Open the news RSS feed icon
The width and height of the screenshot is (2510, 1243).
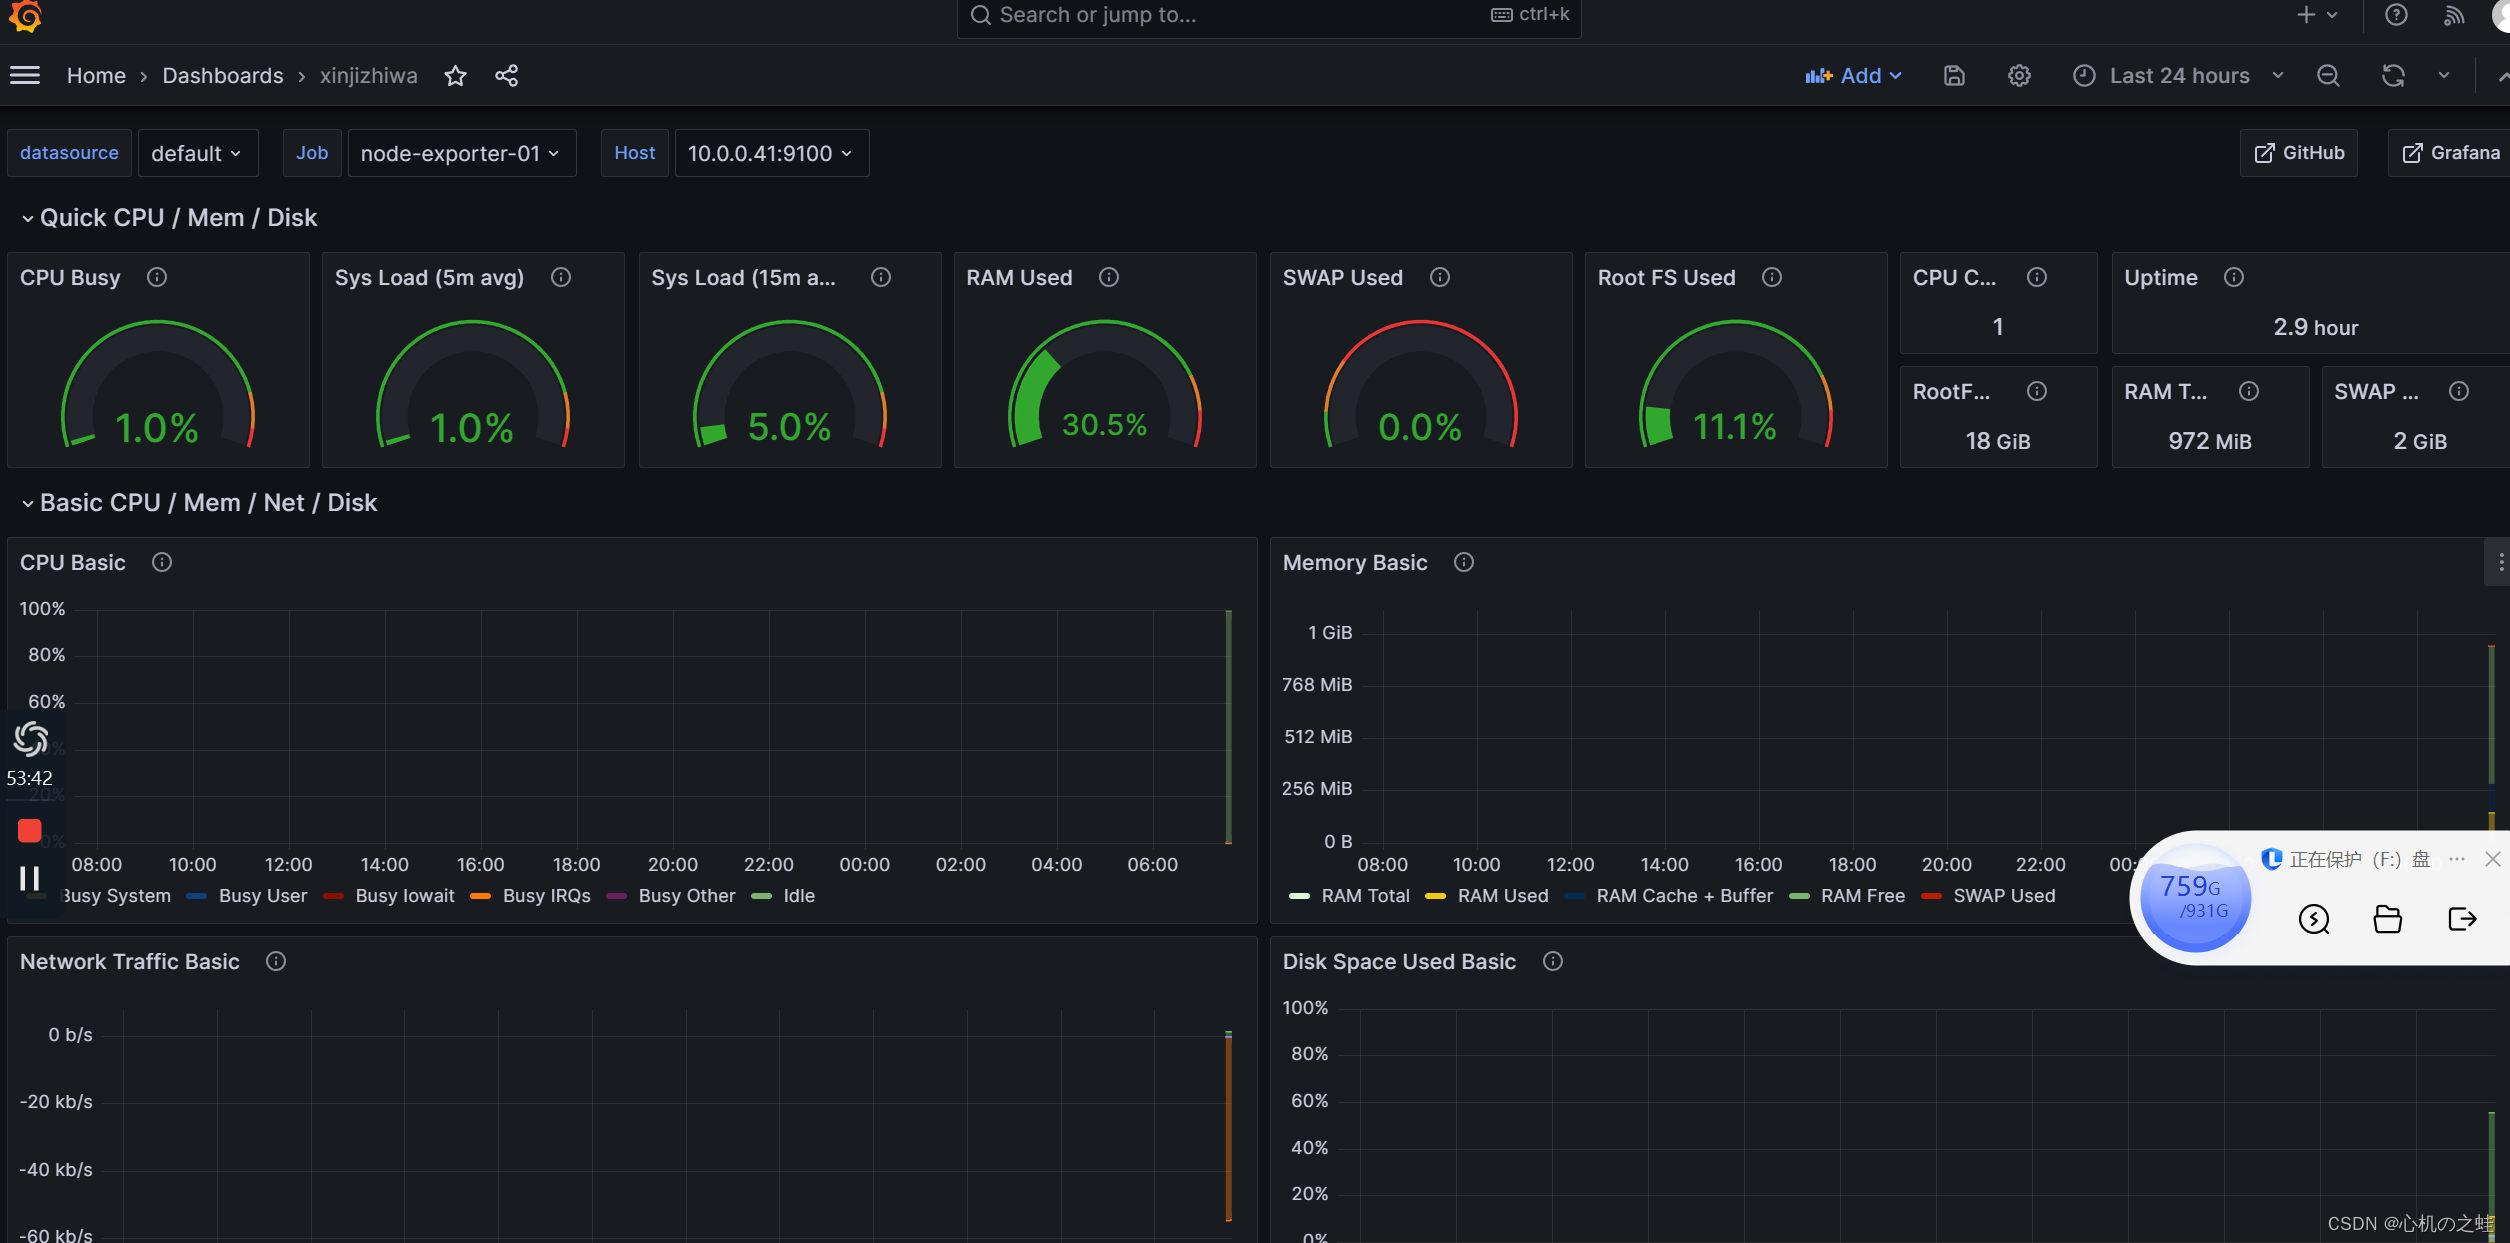(x=2454, y=15)
